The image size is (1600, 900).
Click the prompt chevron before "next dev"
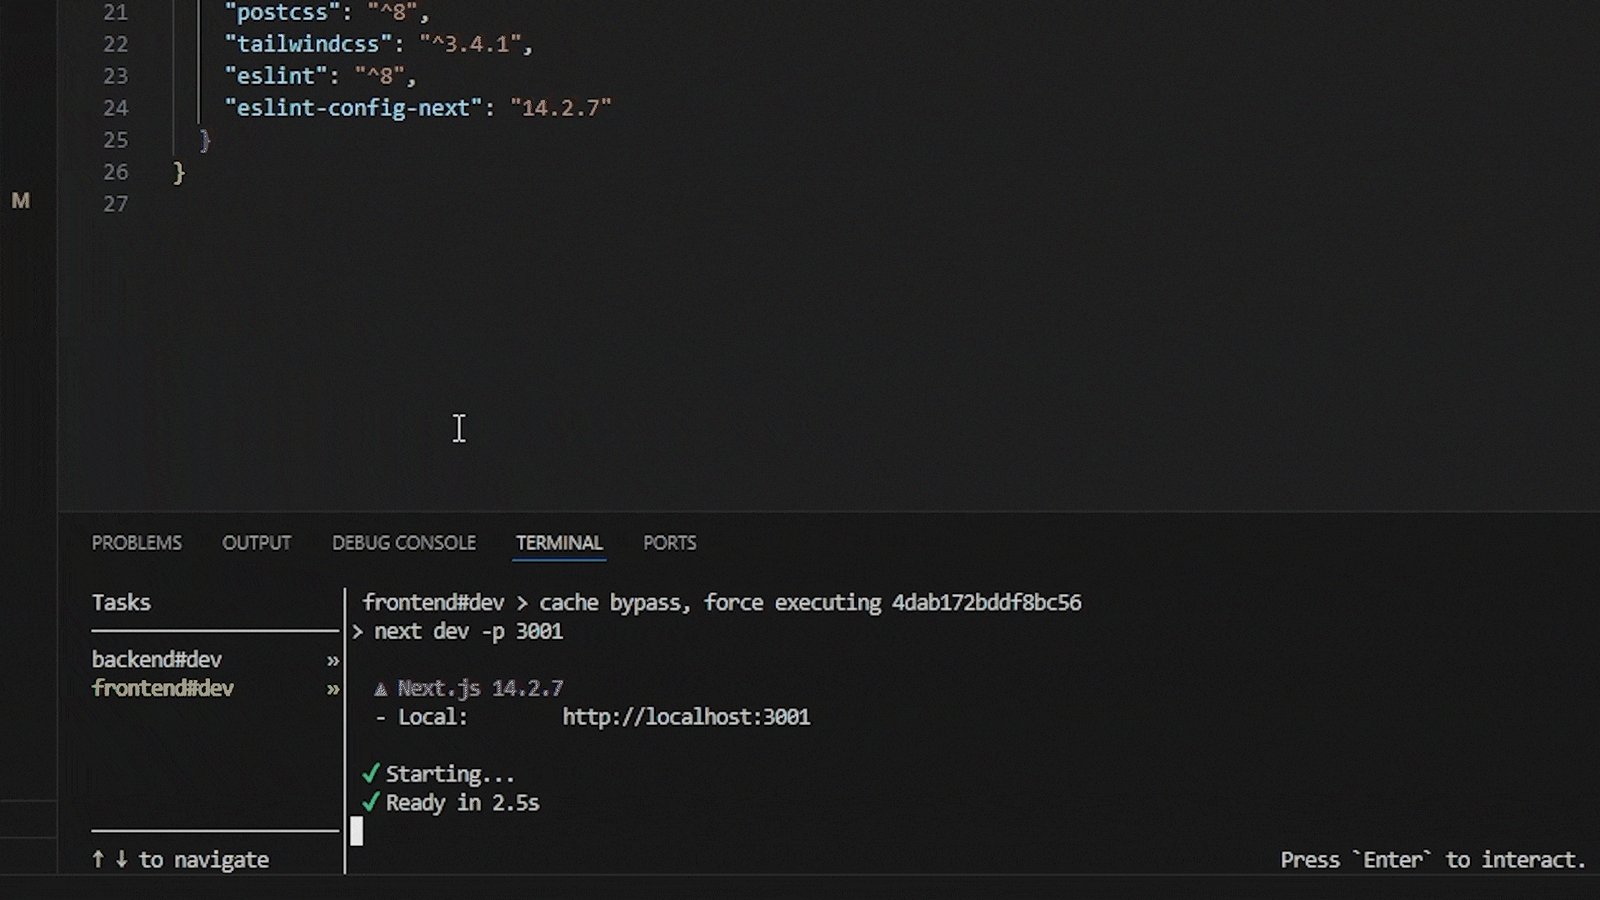pyautogui.click(x=357, y=632)
